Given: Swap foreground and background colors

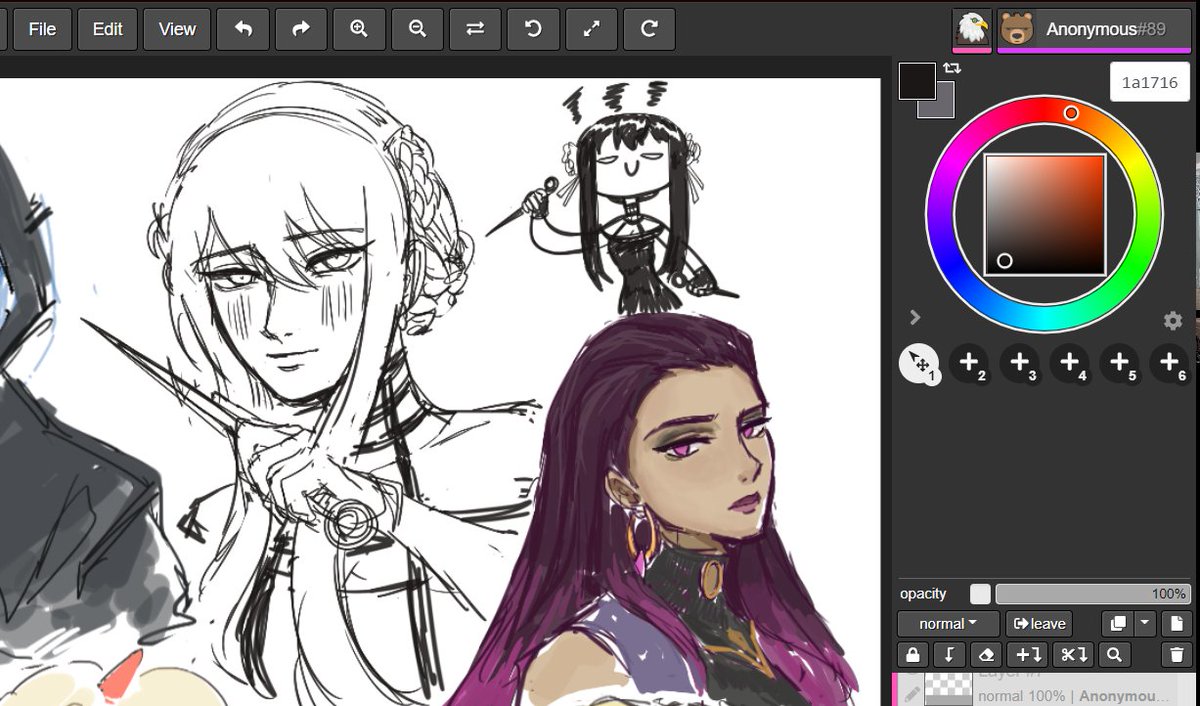Looking at the screenshot, I should [x=952, y=68].
